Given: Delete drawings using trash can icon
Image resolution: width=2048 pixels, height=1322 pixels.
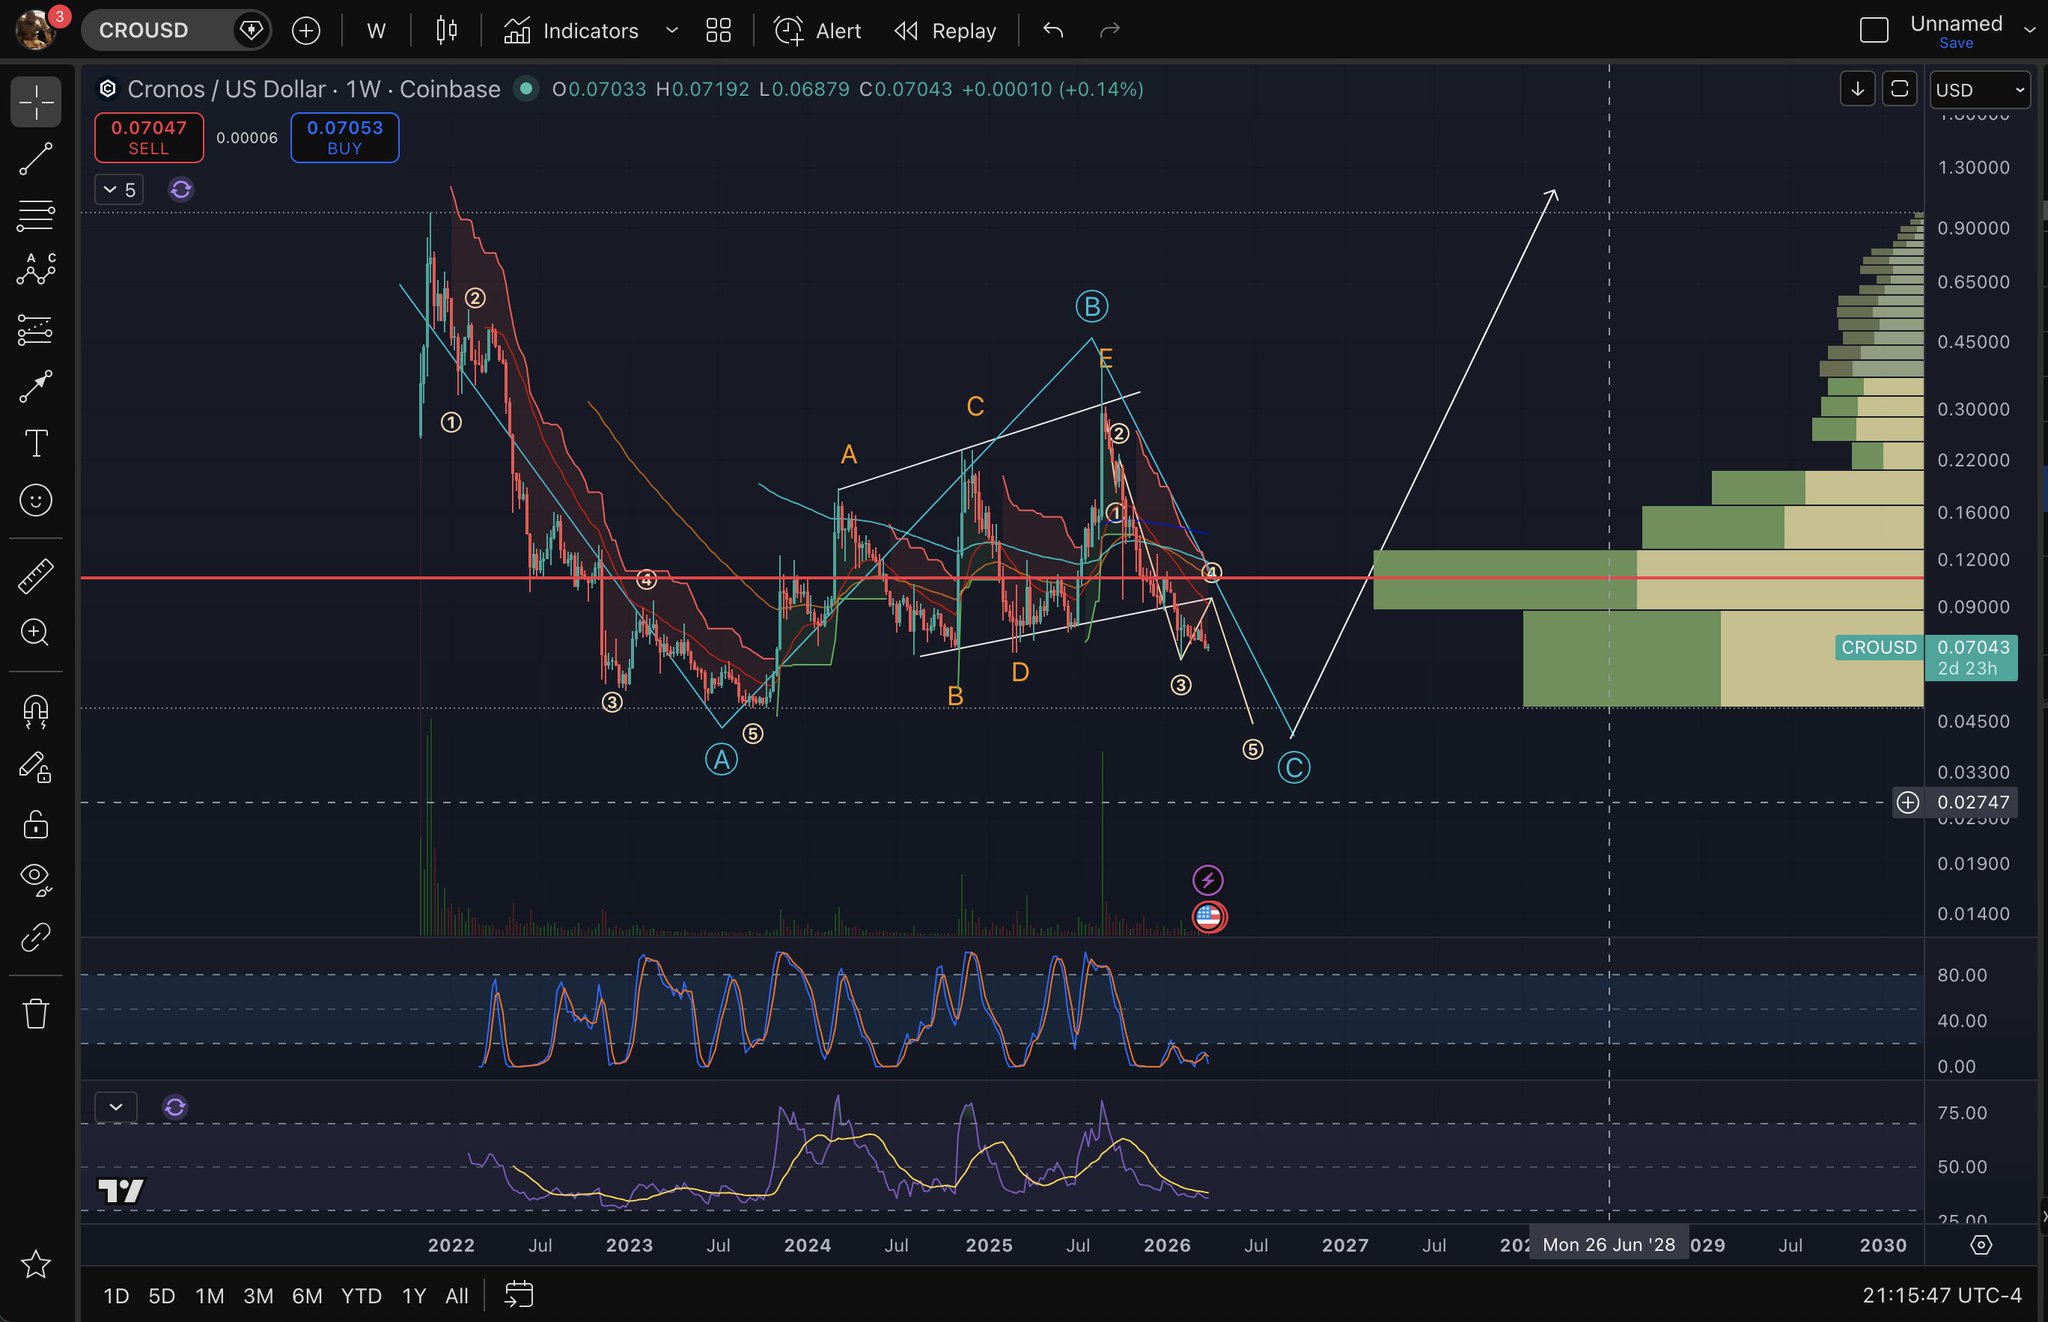Looking at the screenshot, I should click(36, 1014).
